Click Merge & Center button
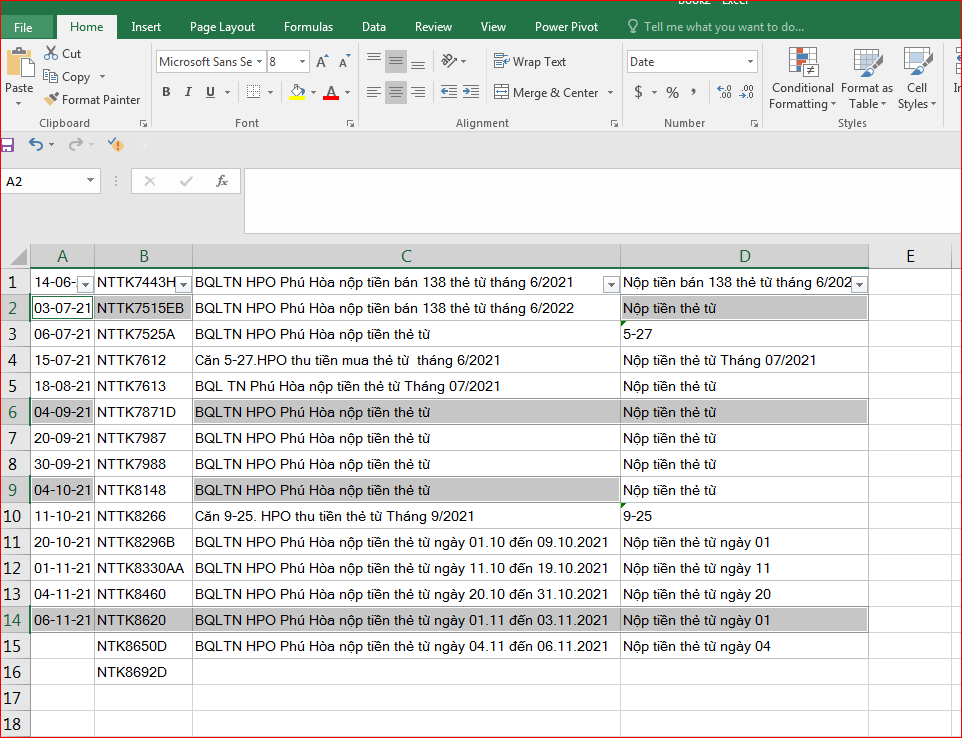 547,93
